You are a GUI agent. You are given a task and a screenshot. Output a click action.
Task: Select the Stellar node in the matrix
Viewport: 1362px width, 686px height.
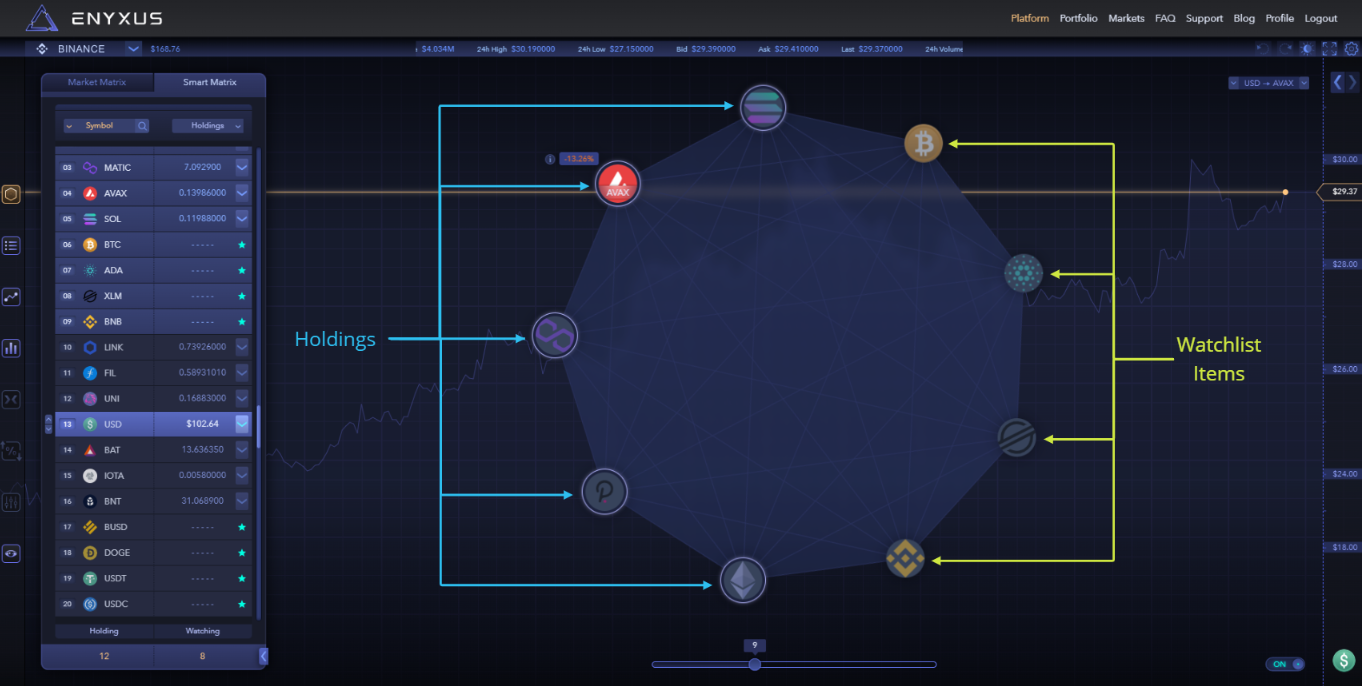(1017, 438)
